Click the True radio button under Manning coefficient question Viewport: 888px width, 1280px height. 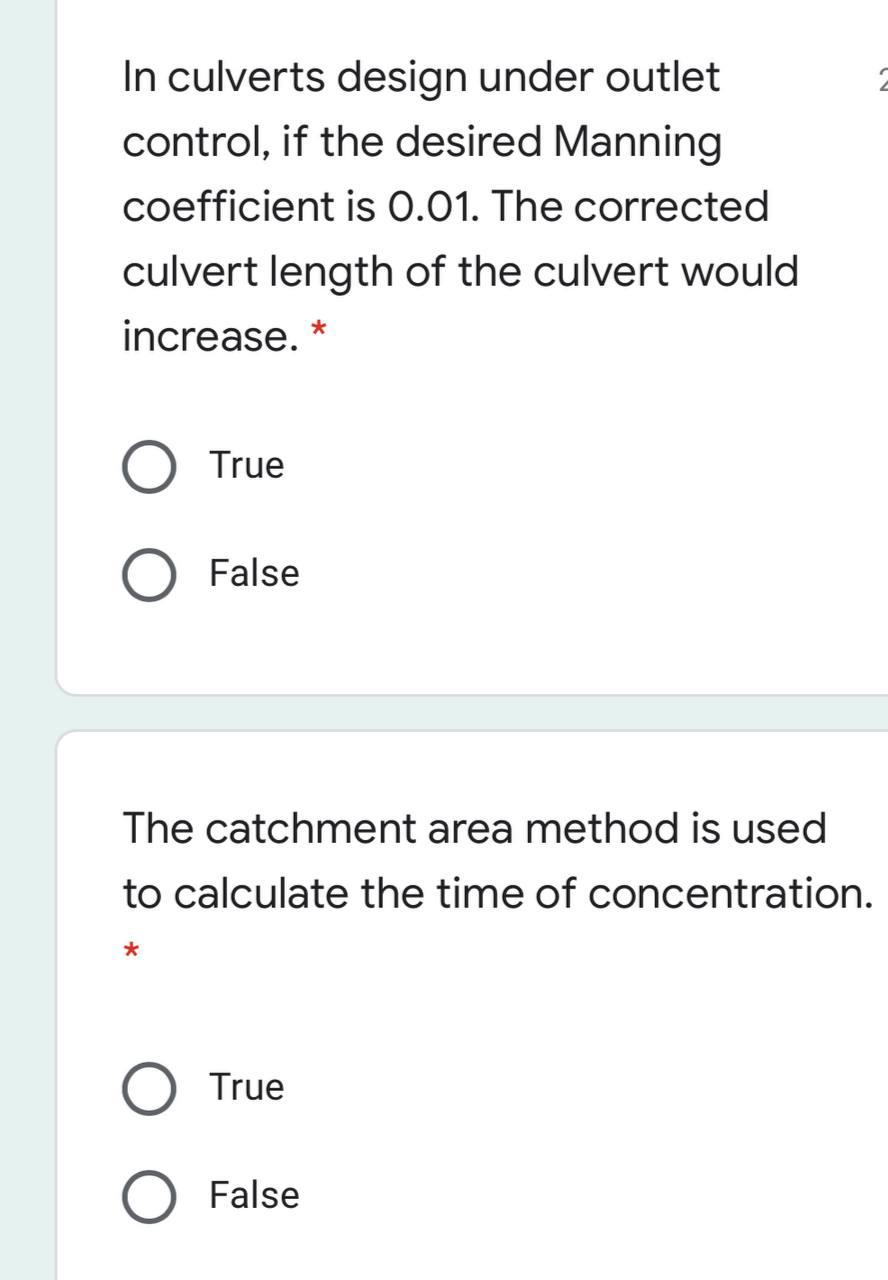[x=148, y=463]
